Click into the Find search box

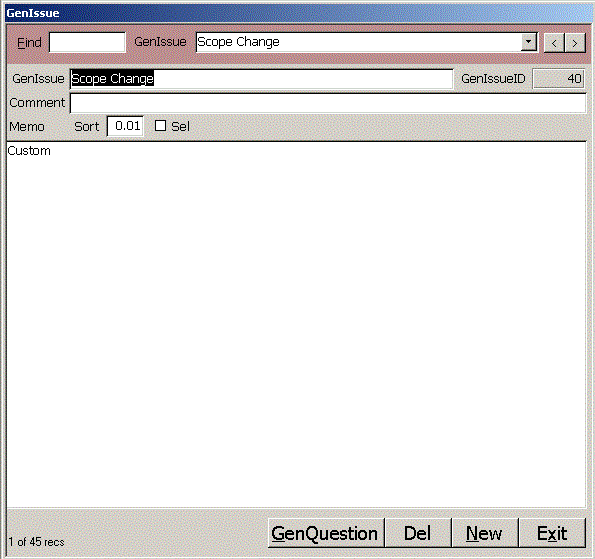(87, 42)
